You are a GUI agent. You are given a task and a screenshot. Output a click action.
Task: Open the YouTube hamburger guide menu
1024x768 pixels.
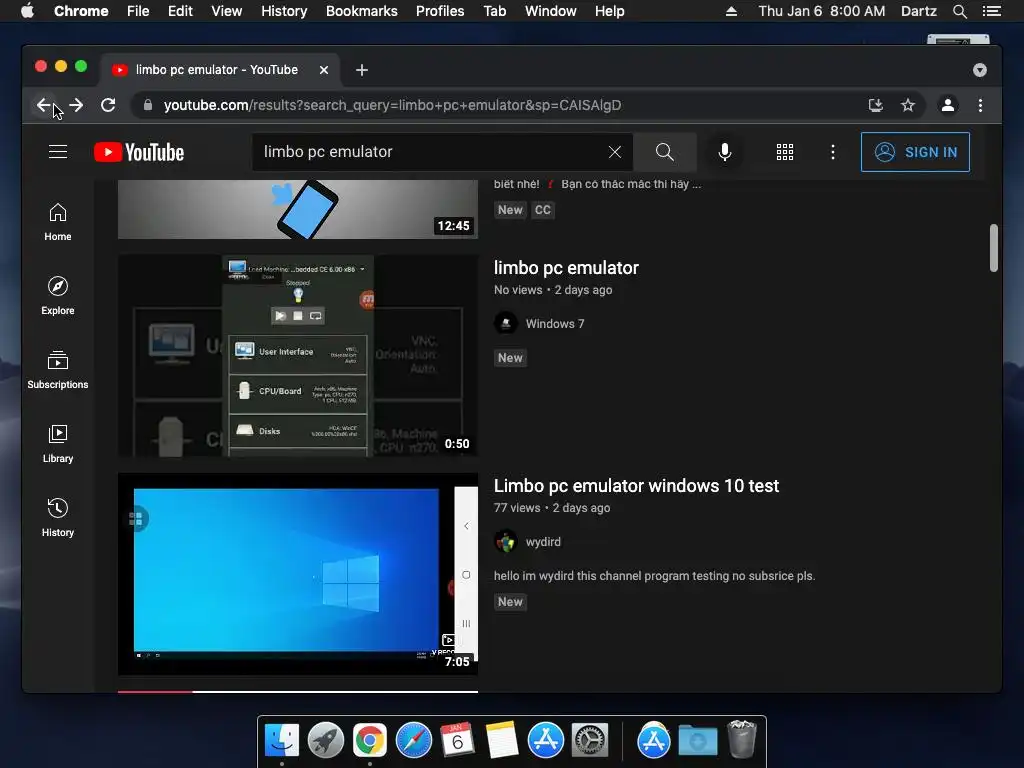[58, 152]
